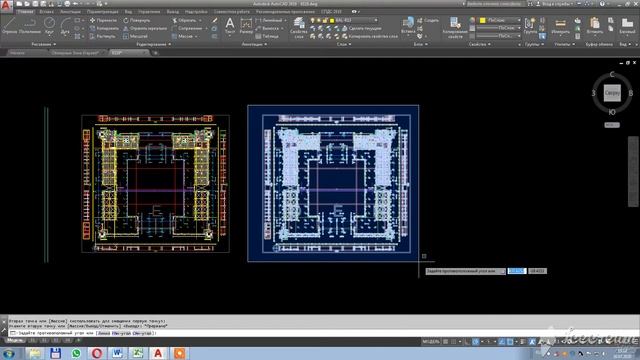Click Match Layer (Копировать свойства слоя)
The height and width of the screenshot is (360, 640).
pos(369,36)
